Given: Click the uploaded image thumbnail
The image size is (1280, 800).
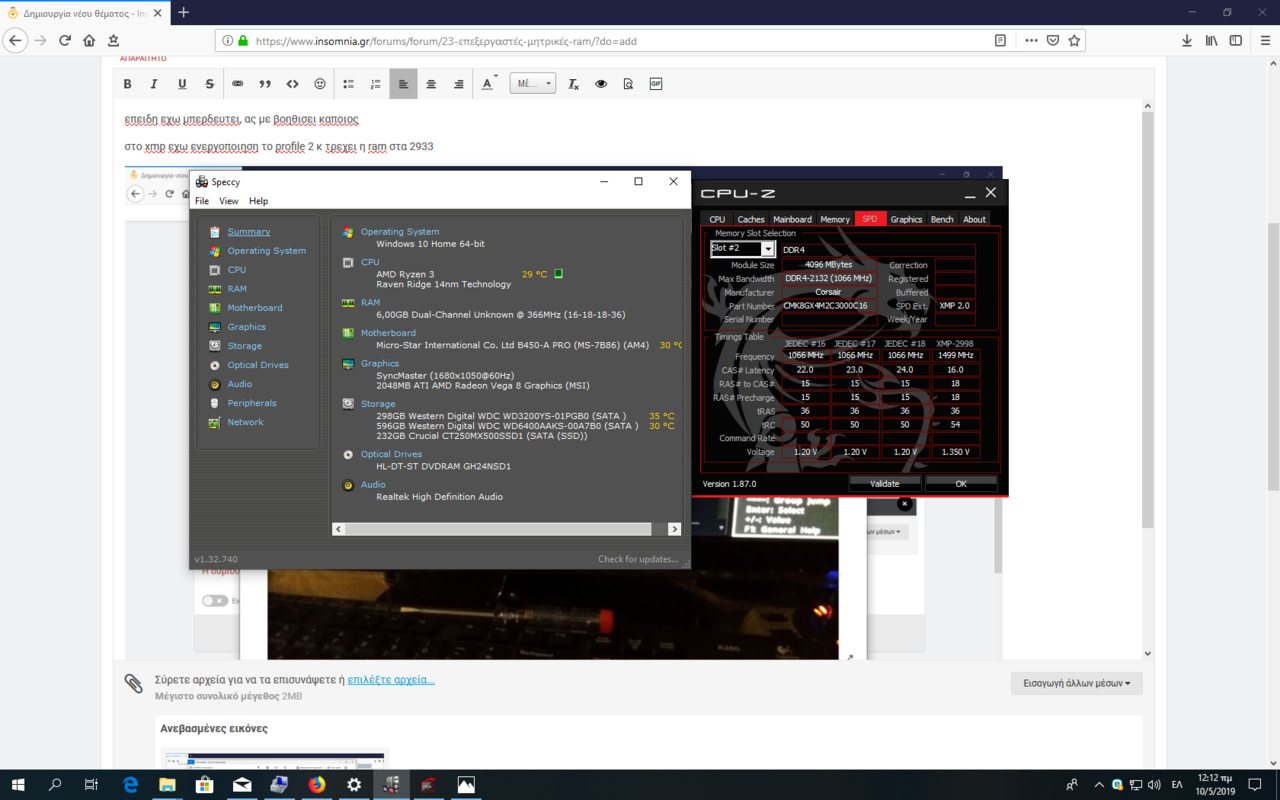Looking at the screenshot, I should 274,760.
